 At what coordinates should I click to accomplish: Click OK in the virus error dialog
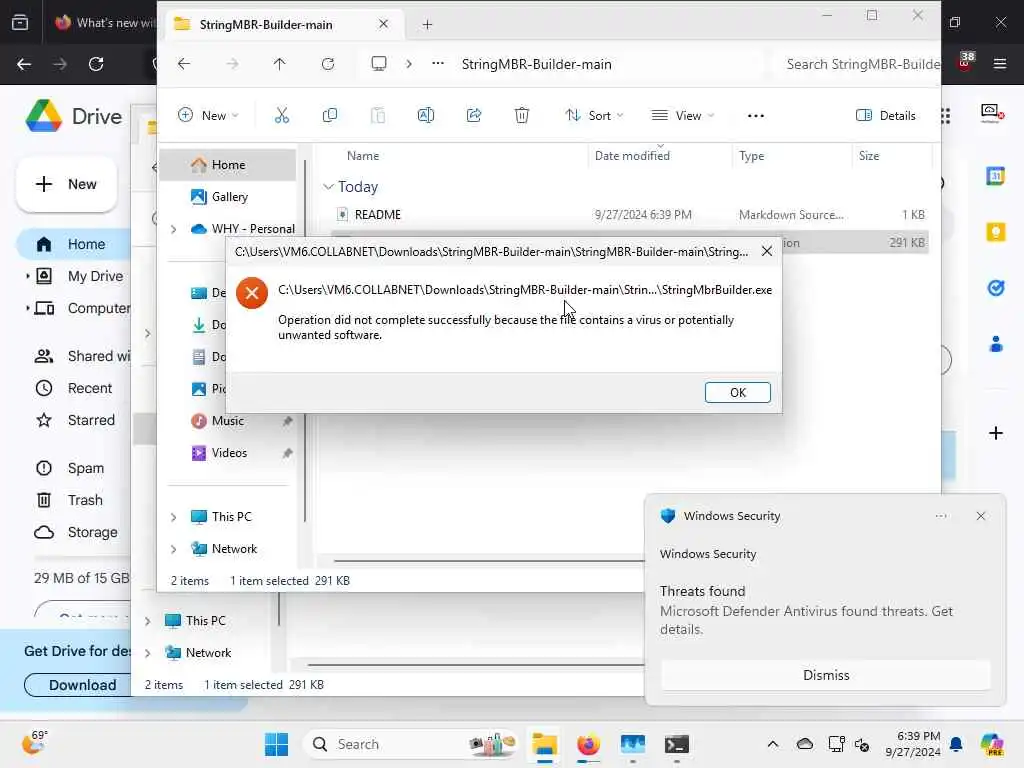point(737,392)
